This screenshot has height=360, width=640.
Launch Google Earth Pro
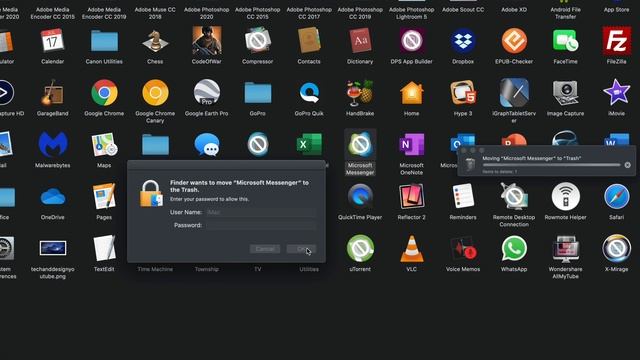click(207, 93)
